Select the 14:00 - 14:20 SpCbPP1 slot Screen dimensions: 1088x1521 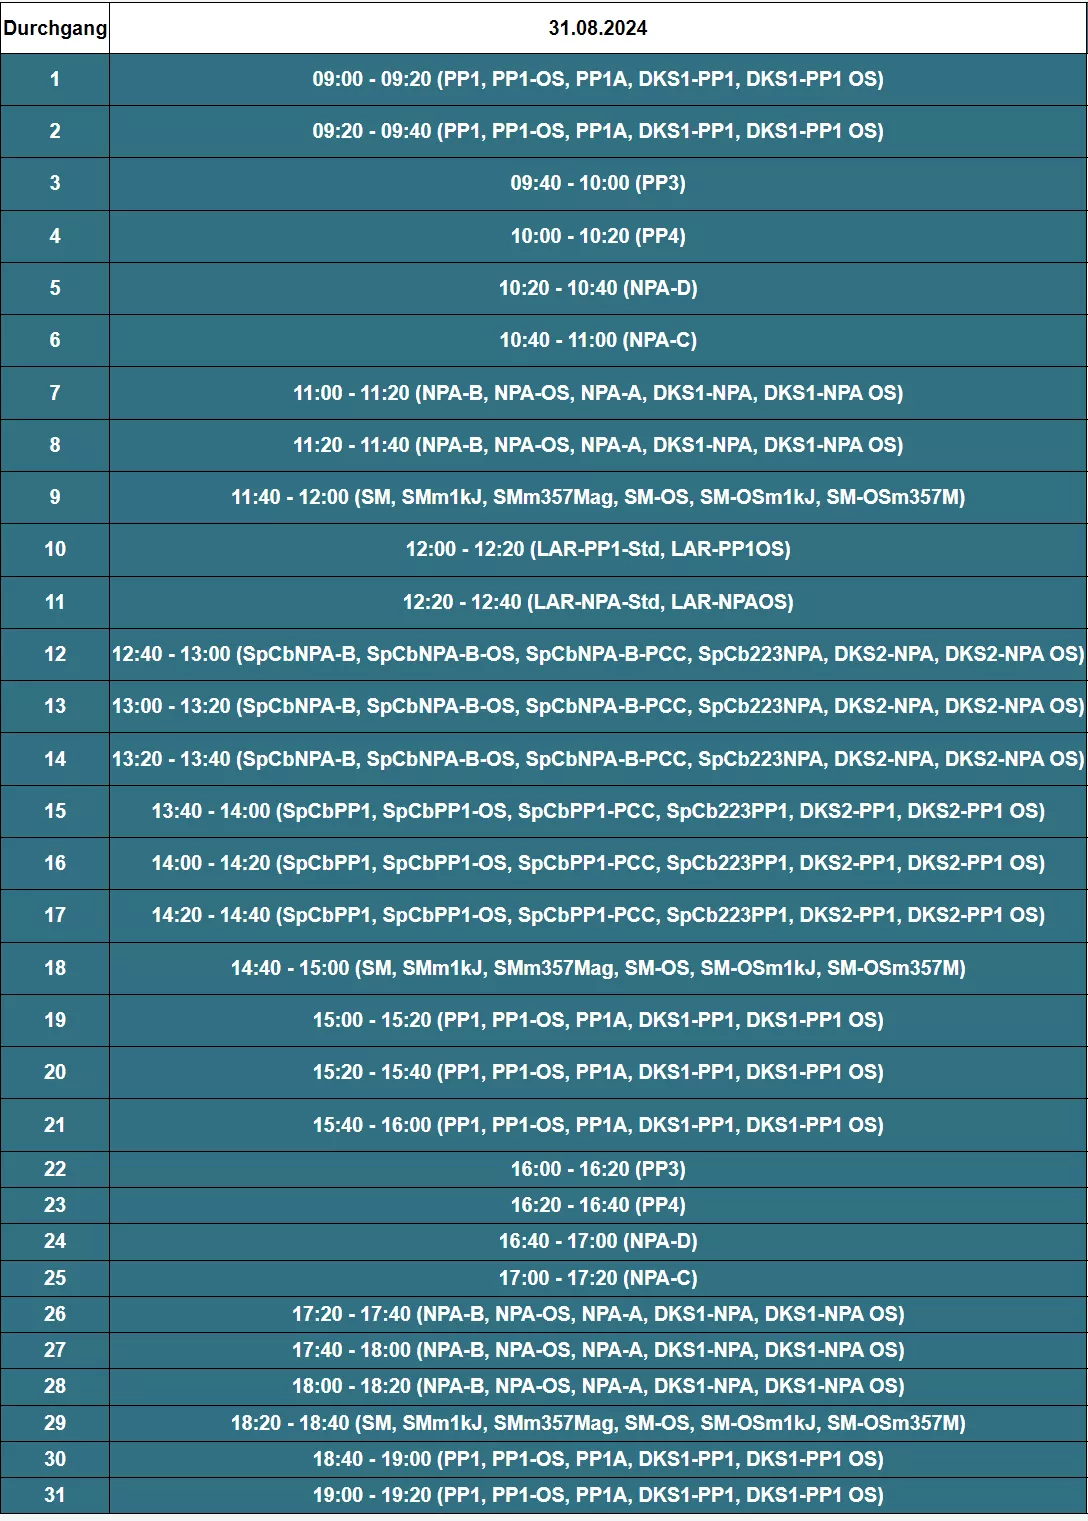coord(597,863)
